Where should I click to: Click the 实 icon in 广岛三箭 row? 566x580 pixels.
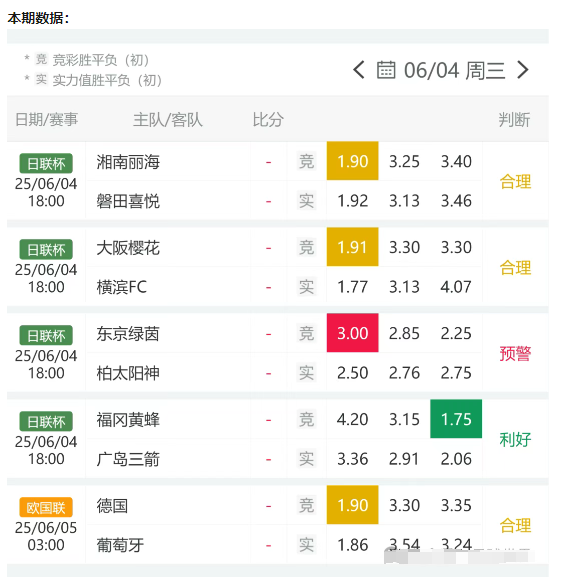306,459
